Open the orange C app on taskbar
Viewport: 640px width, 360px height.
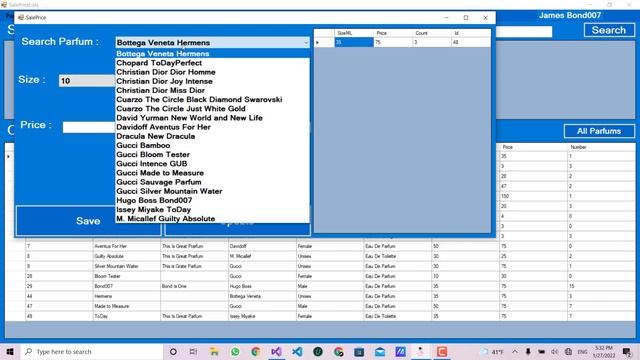(442, 351)
